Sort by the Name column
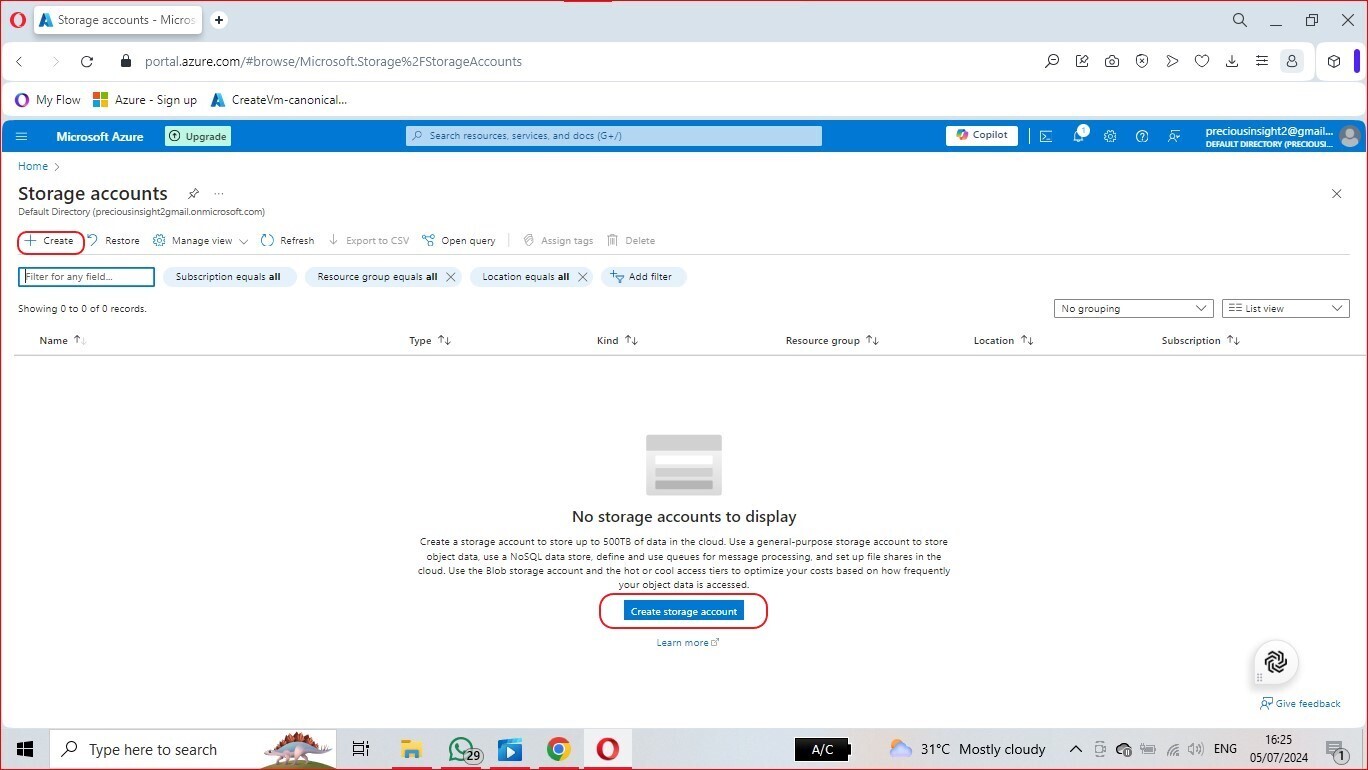The height and width of the screenshot is (770, 1368). coord(62,341)
